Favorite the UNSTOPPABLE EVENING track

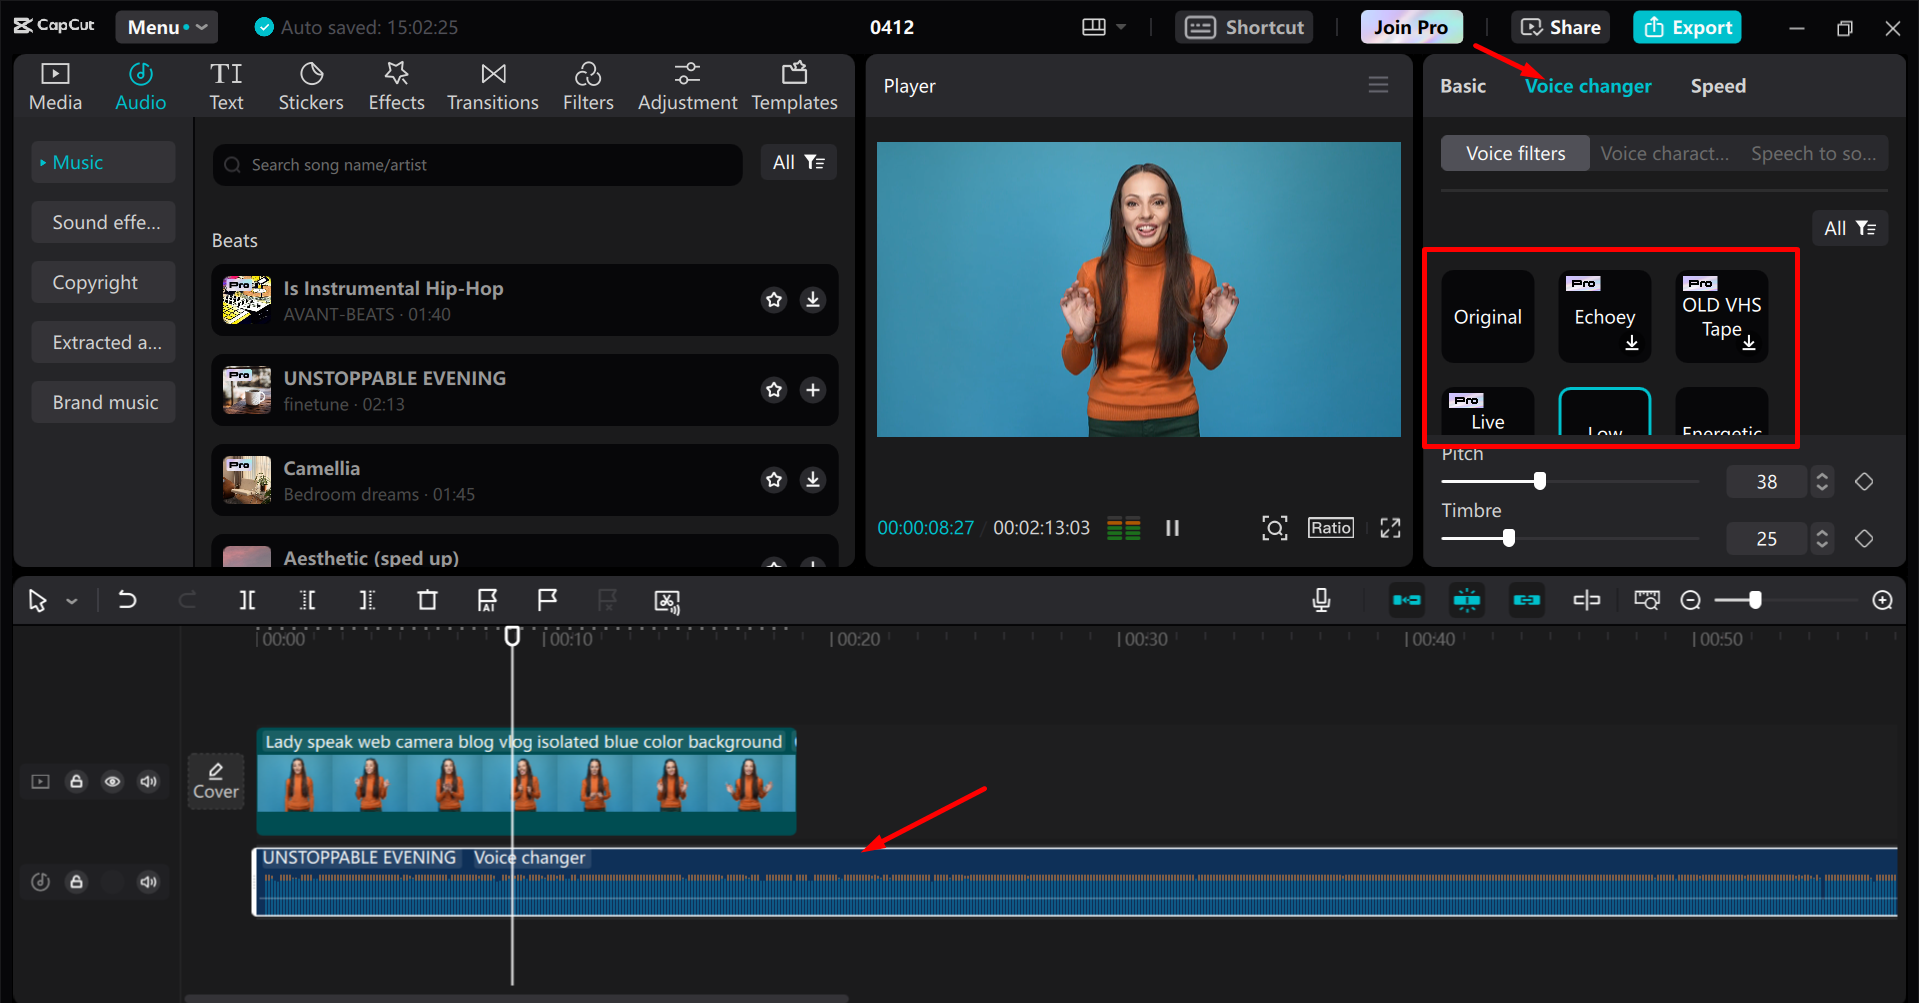click(x=774, y=390)
